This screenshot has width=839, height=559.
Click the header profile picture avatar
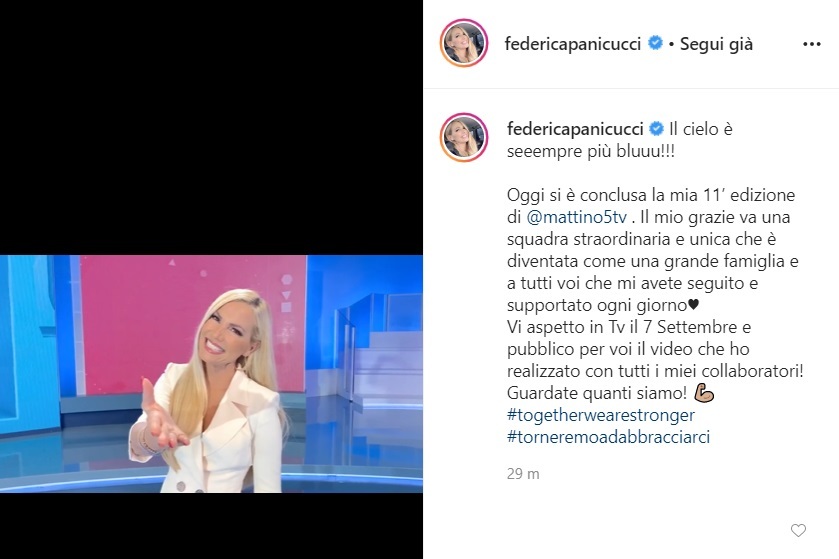(463, 43)
